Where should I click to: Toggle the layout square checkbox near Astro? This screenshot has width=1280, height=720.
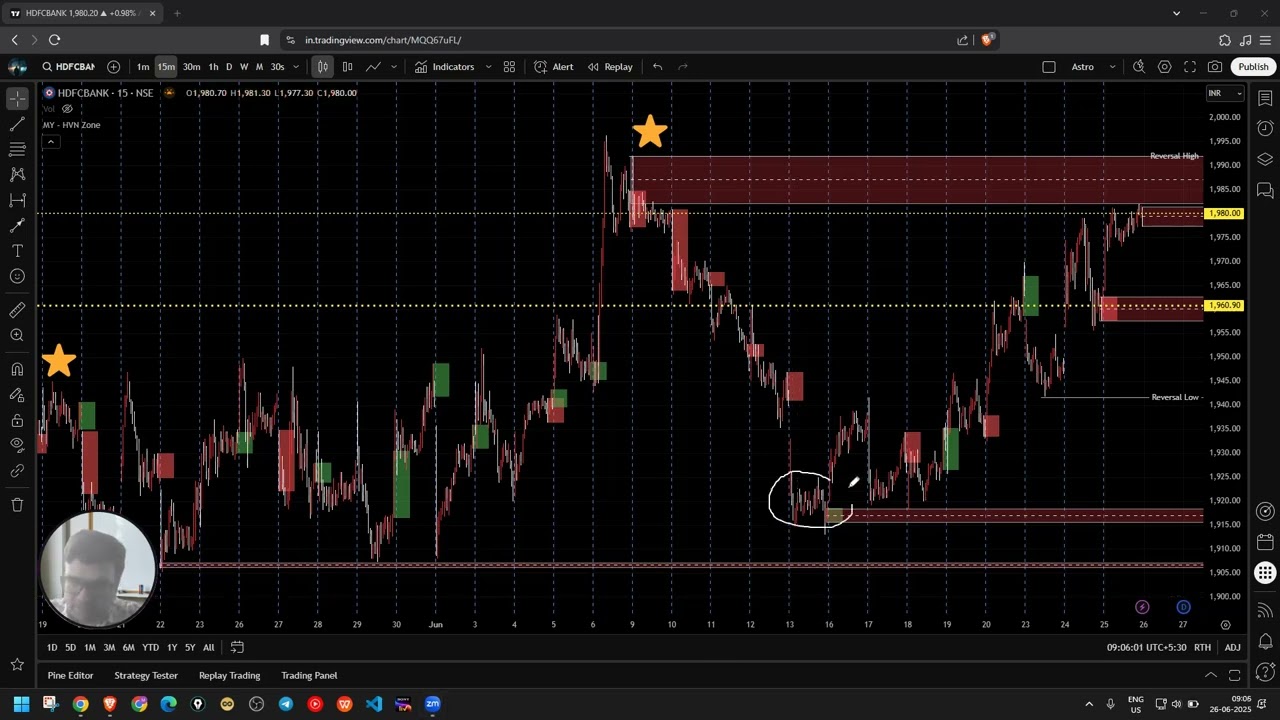point(1049,67)
